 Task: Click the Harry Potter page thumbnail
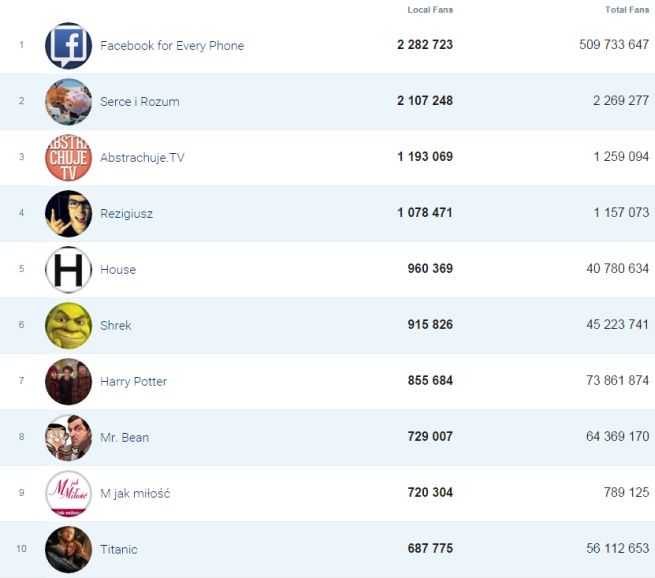coord(68,382)
